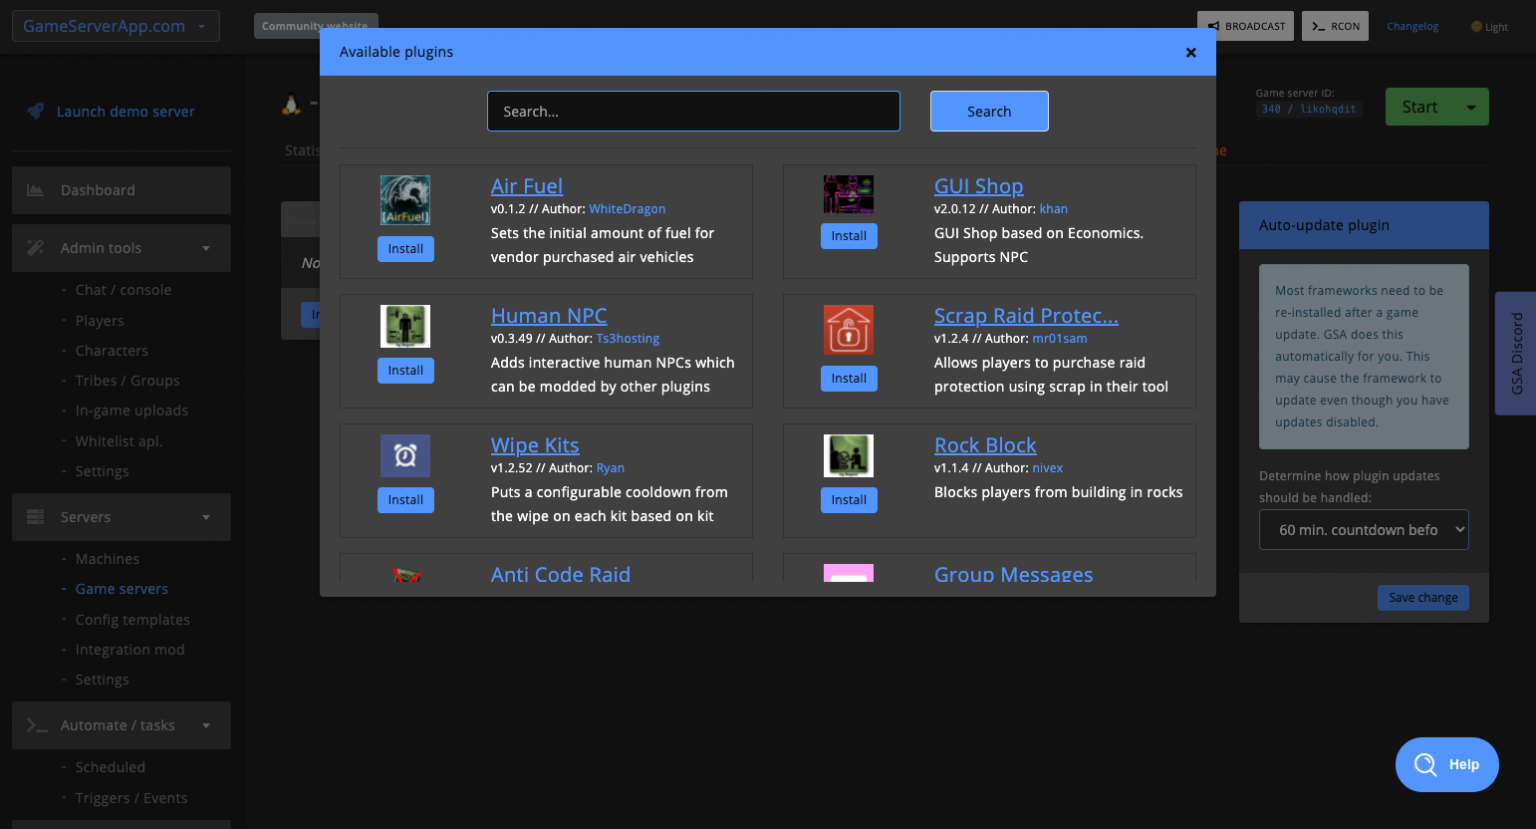Open the Help chat widget

pyautogui.click(x=1446, y=765)
